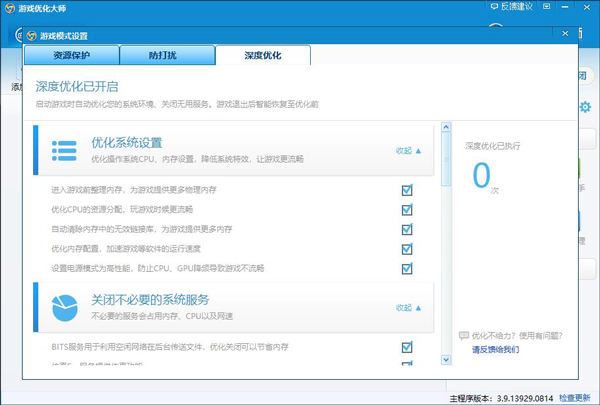Click the 关闭不必要的系统服务 pie chart icon
Screen dimensions: 600x405
(64, 305)
